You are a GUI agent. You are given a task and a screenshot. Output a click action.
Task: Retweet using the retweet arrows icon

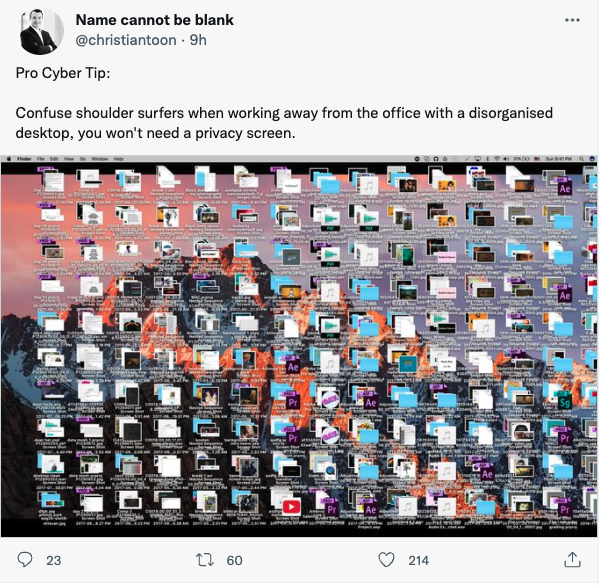tap(205, 560)
